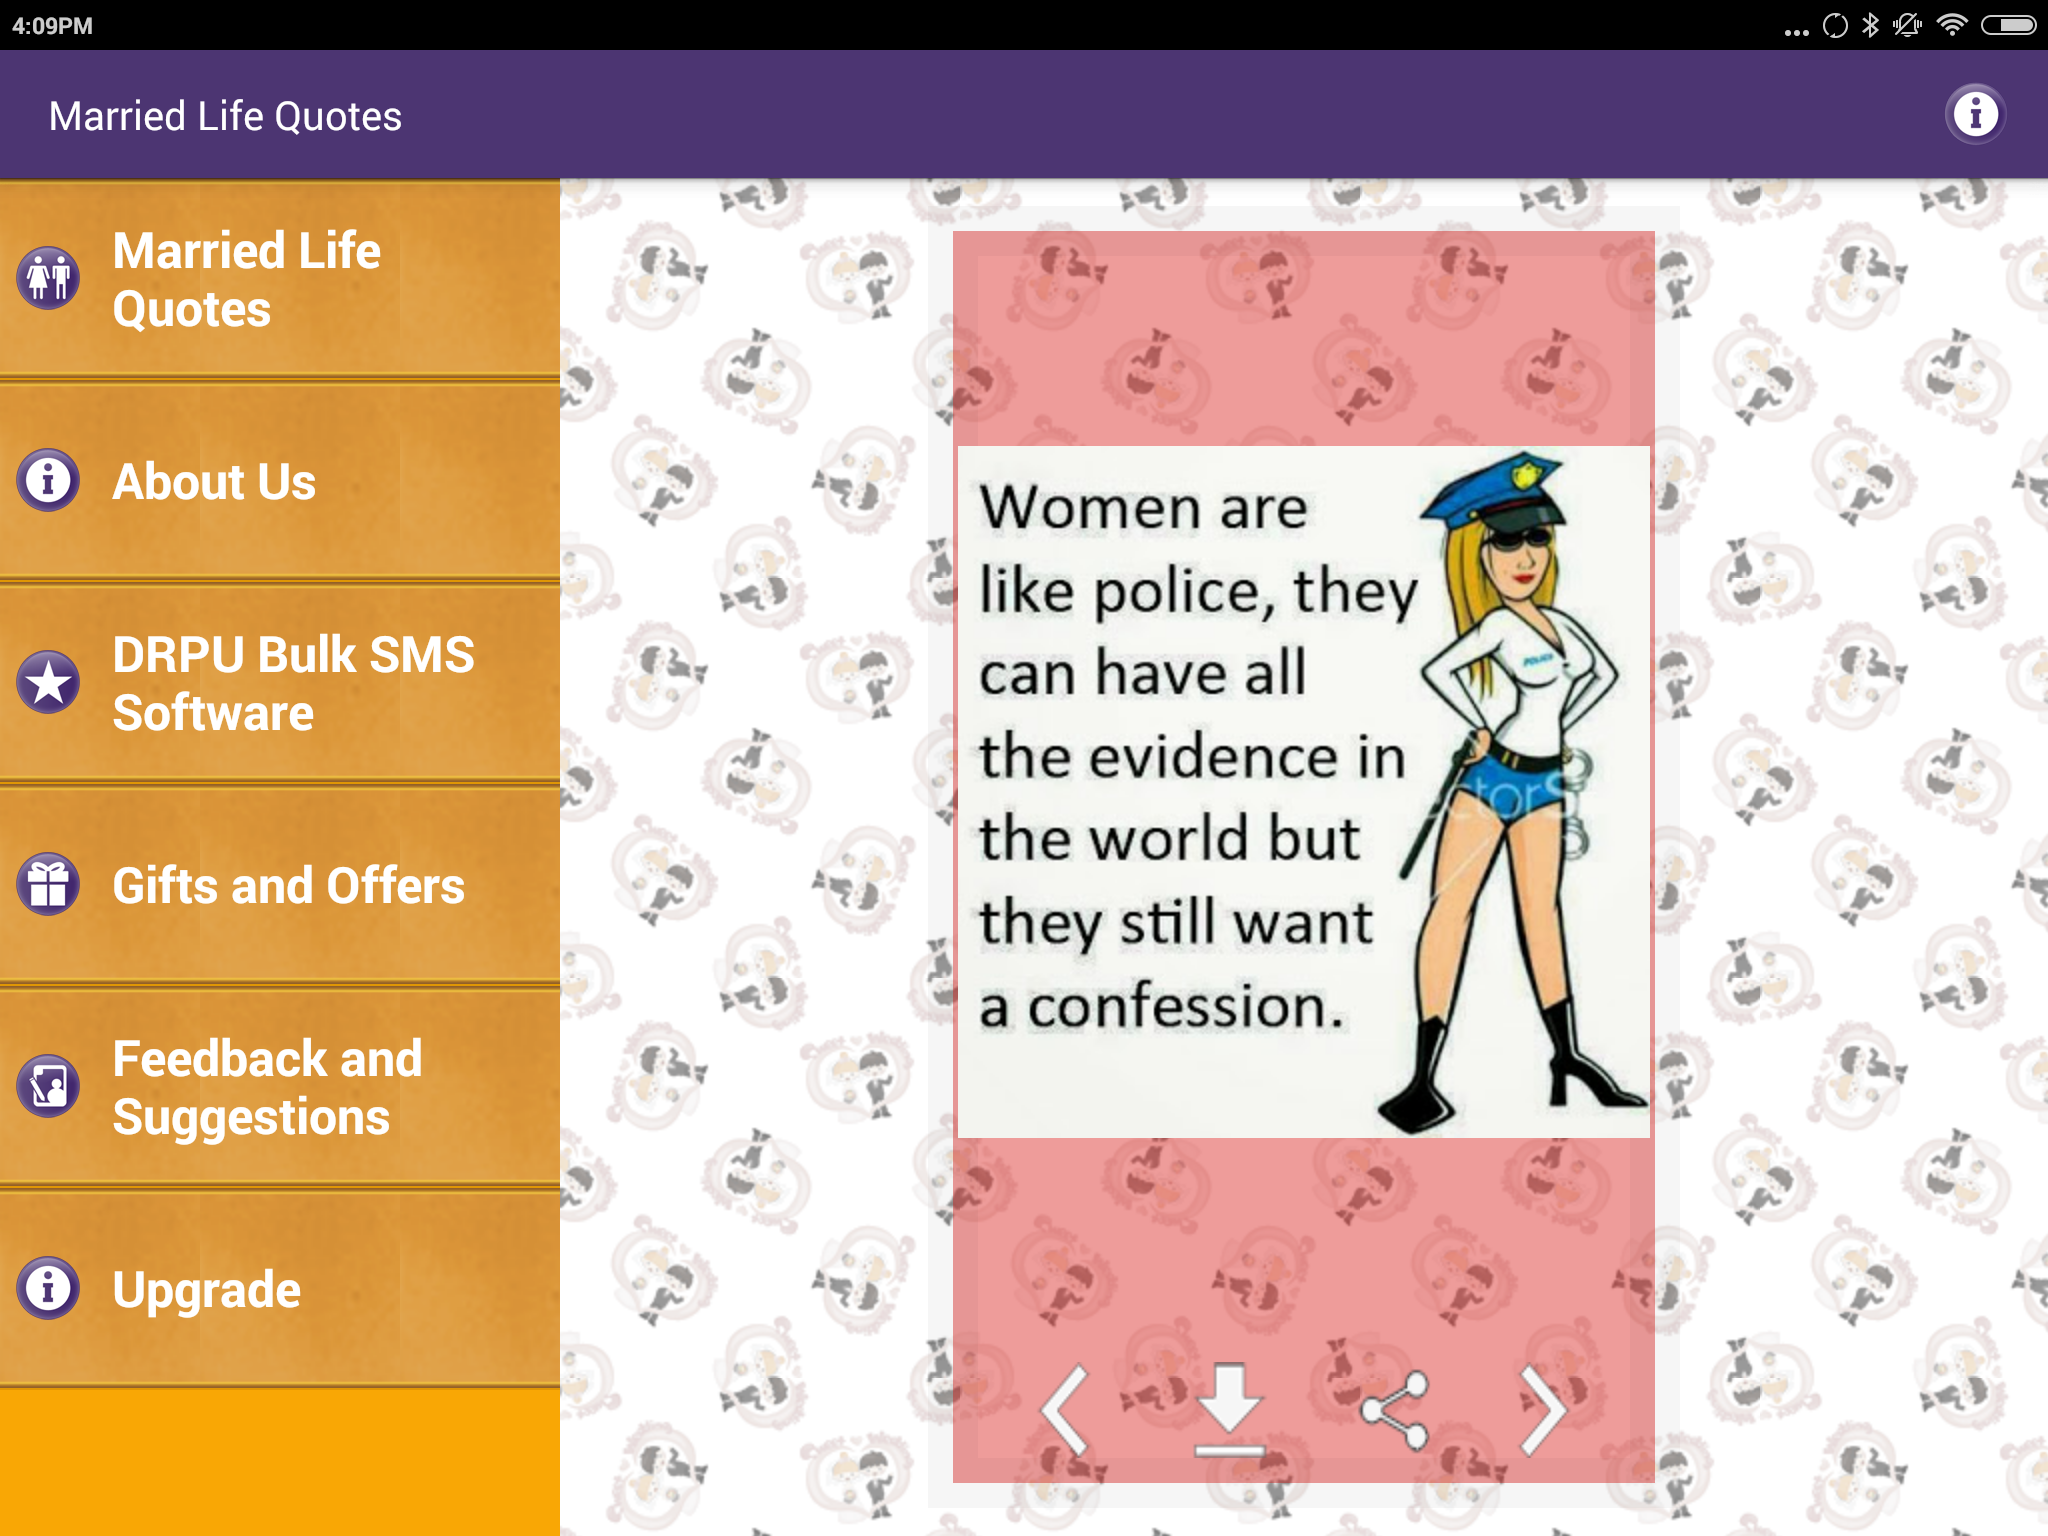
Task: Tap the info icon in top bar
Action: click(x=1974, y=115)
